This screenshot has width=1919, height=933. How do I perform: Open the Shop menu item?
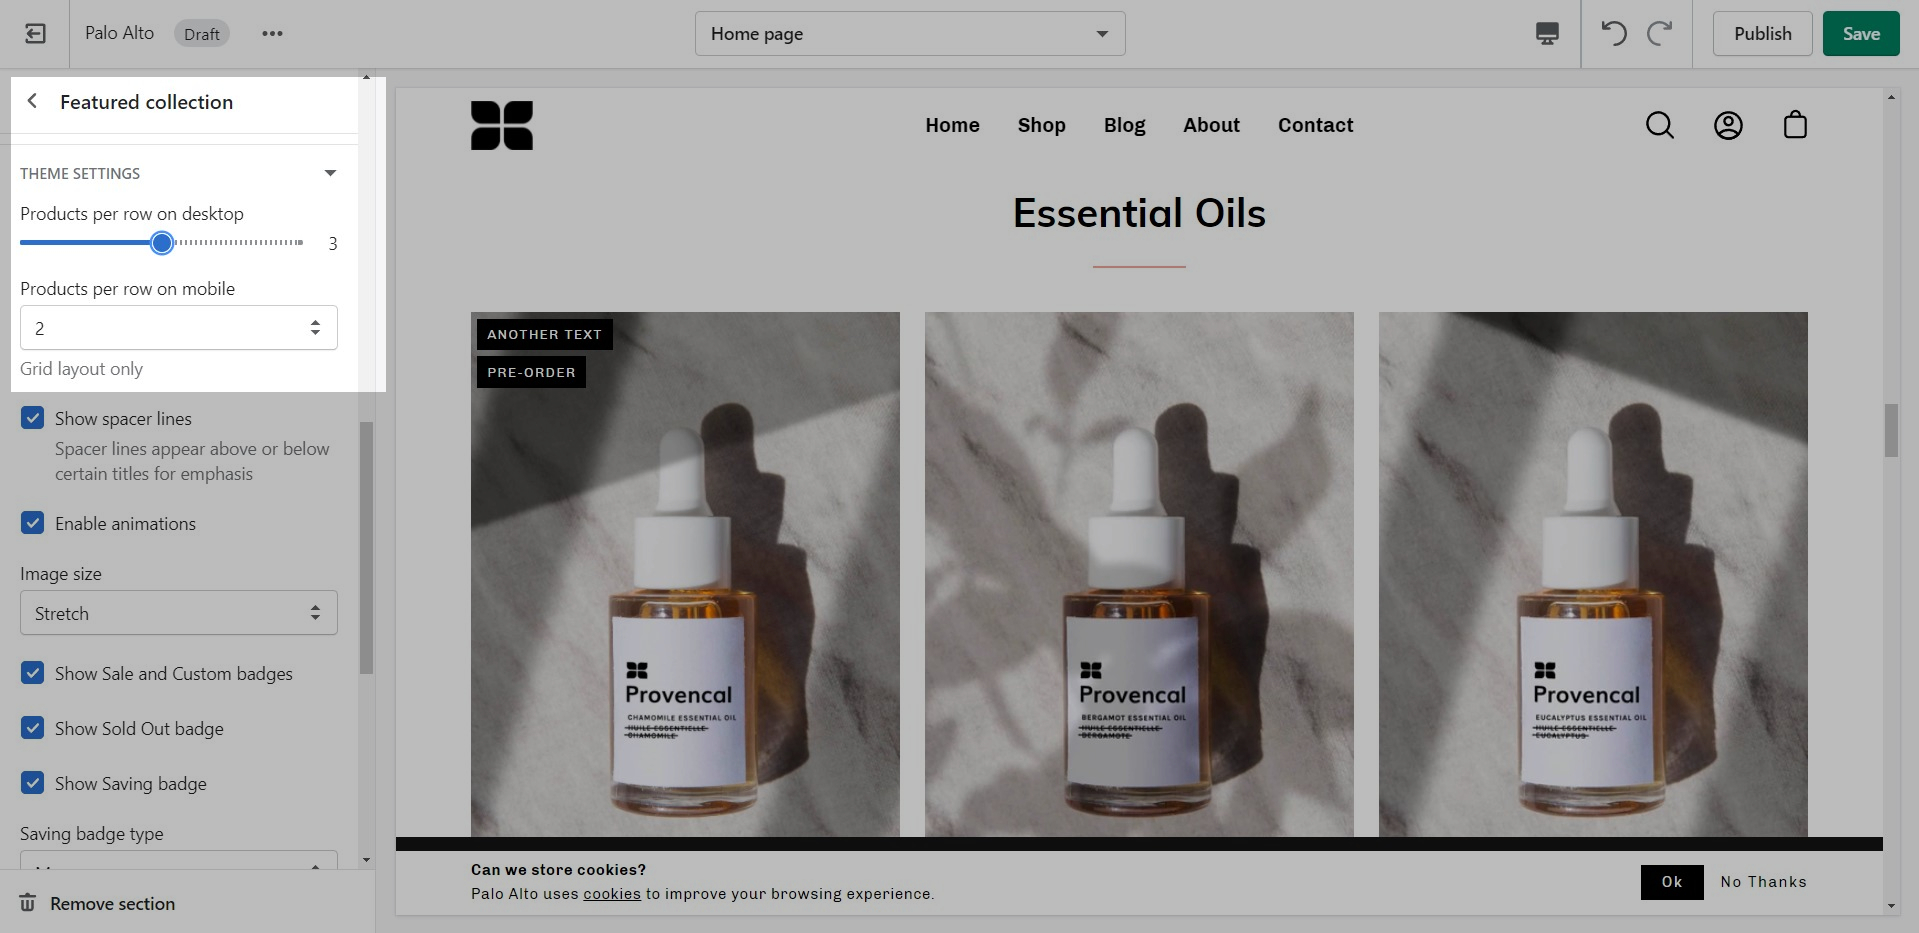[1041, 125]
